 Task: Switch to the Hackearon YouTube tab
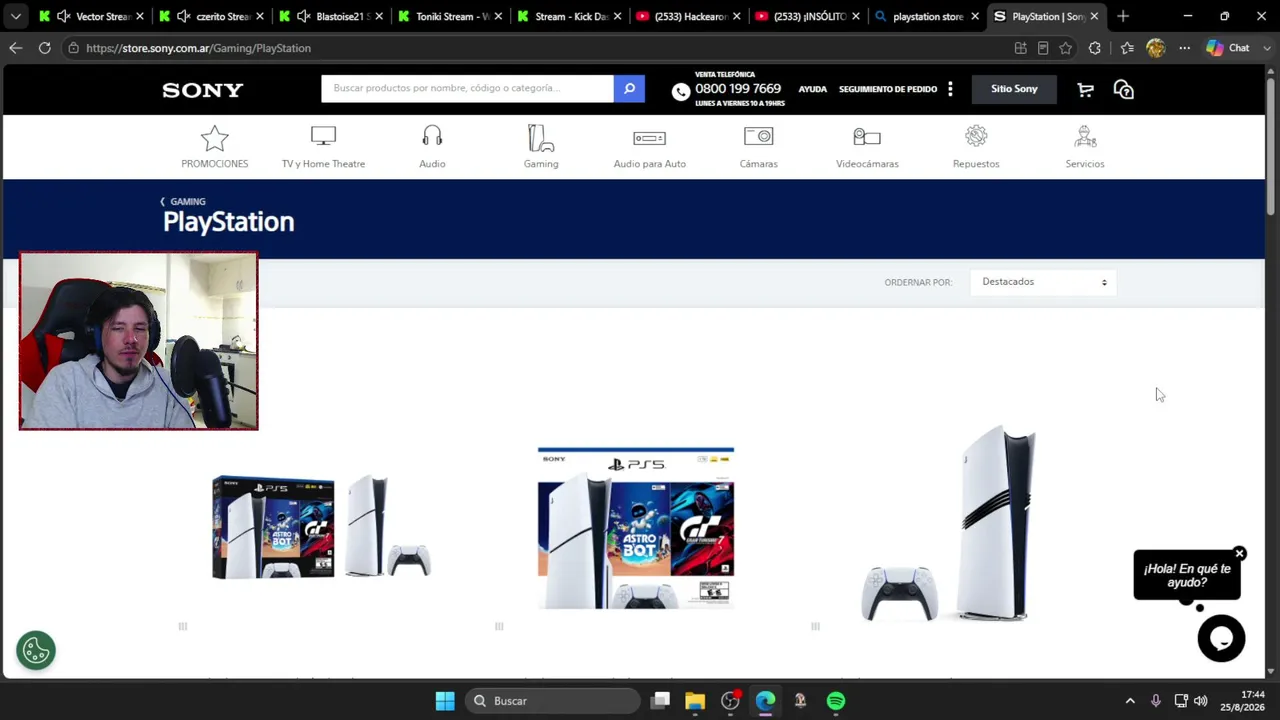tap(688, 16)
